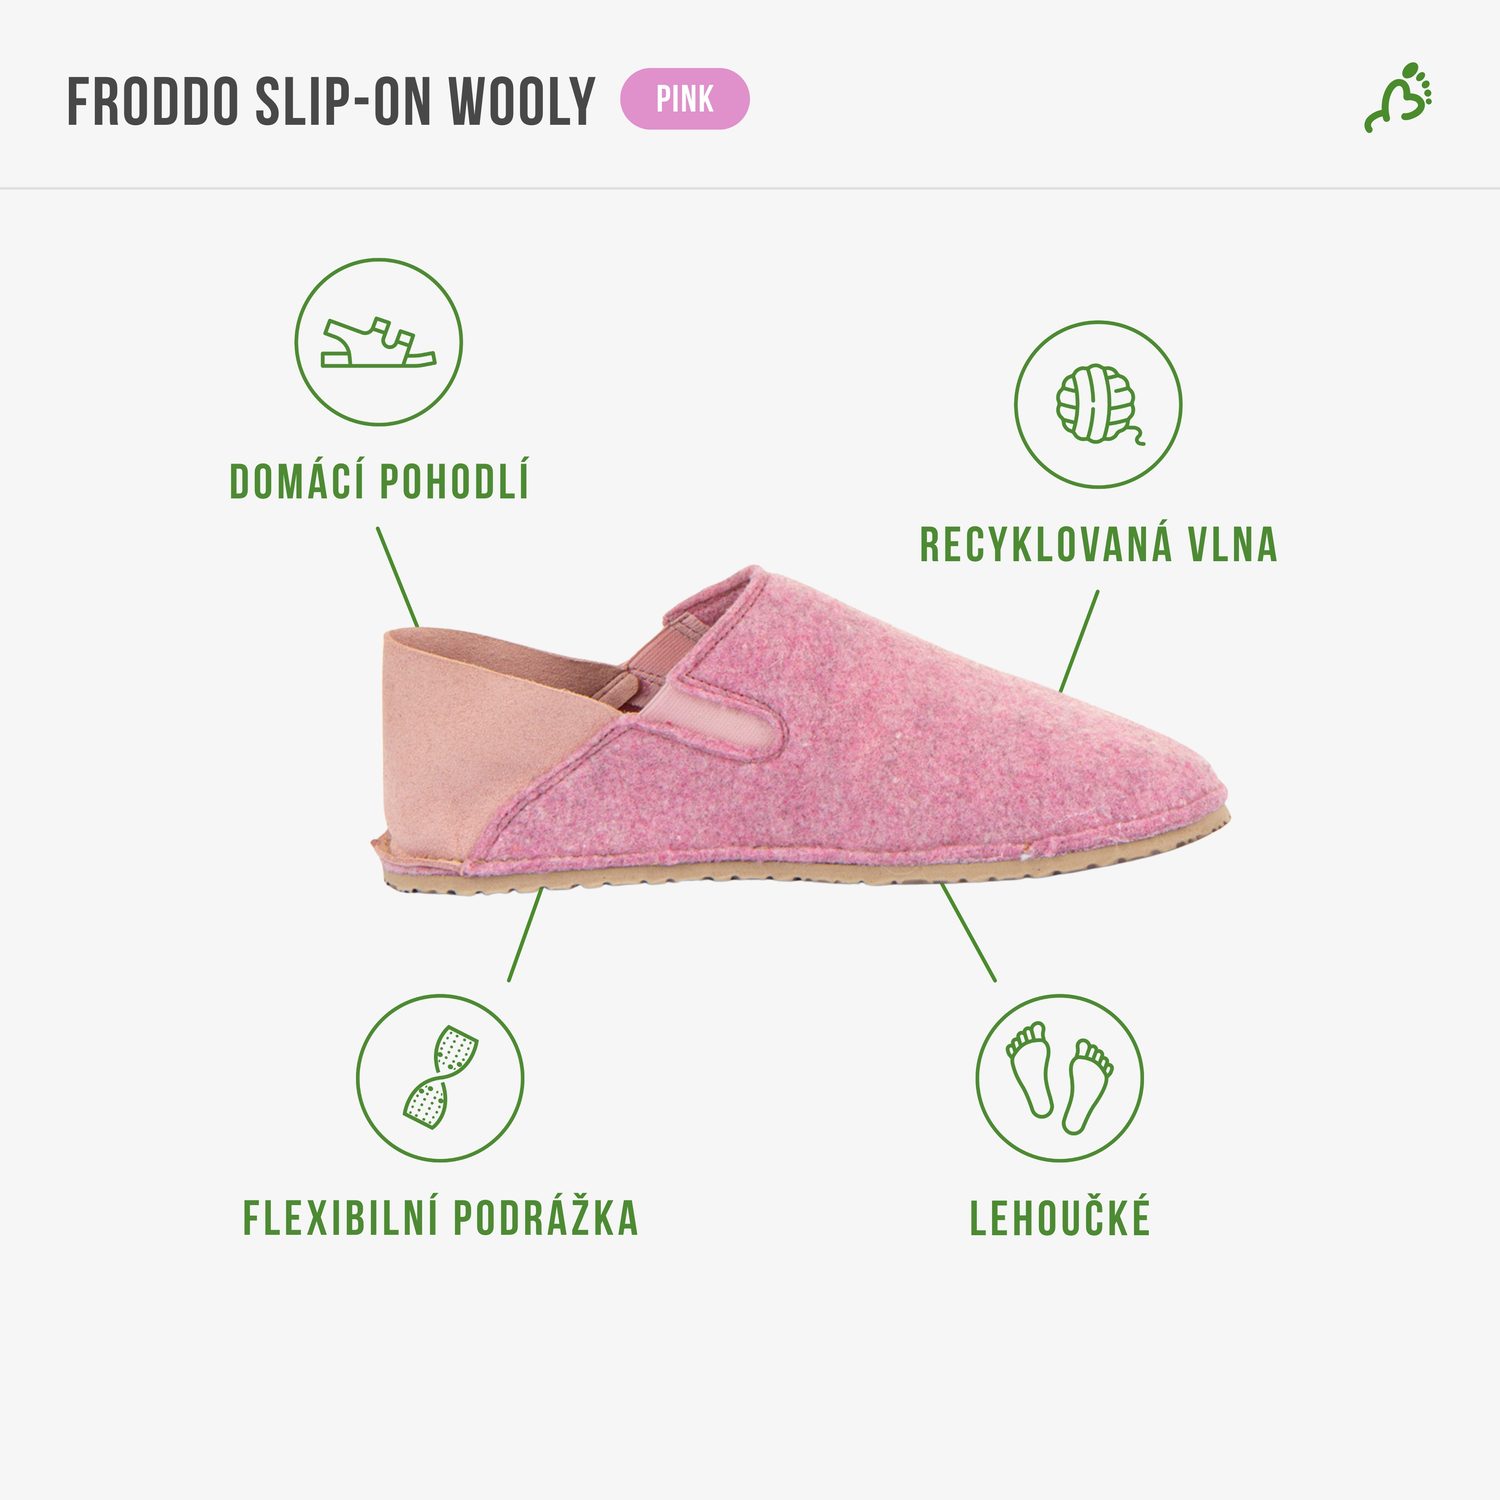Click the sandal icon above Domácí pohodlí

(378, 342)
